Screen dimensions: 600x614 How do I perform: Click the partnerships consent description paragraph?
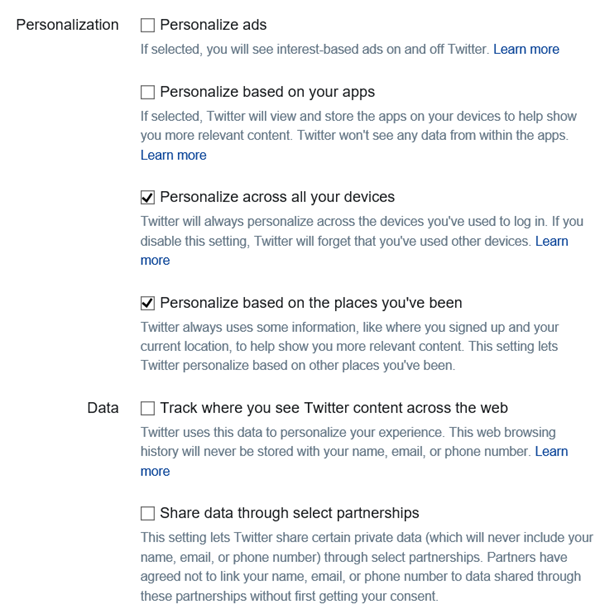[x=367, y=567]
